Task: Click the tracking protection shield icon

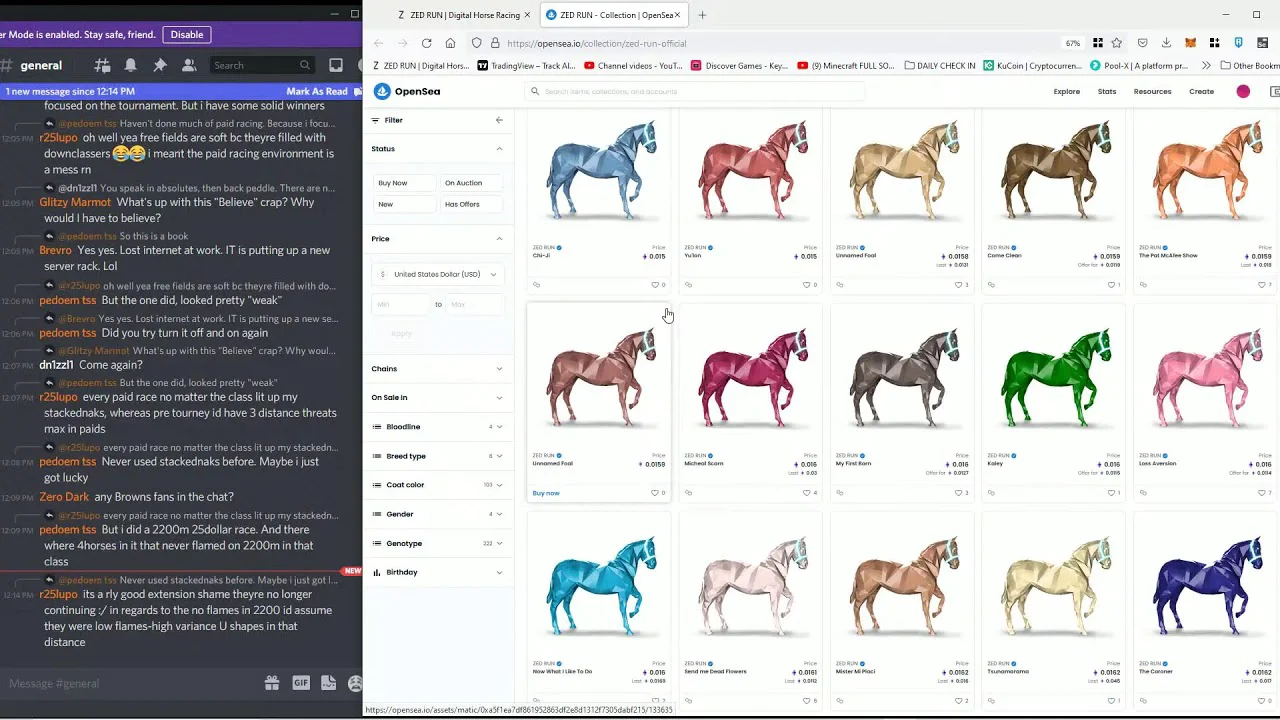Action: click(477, 43)
